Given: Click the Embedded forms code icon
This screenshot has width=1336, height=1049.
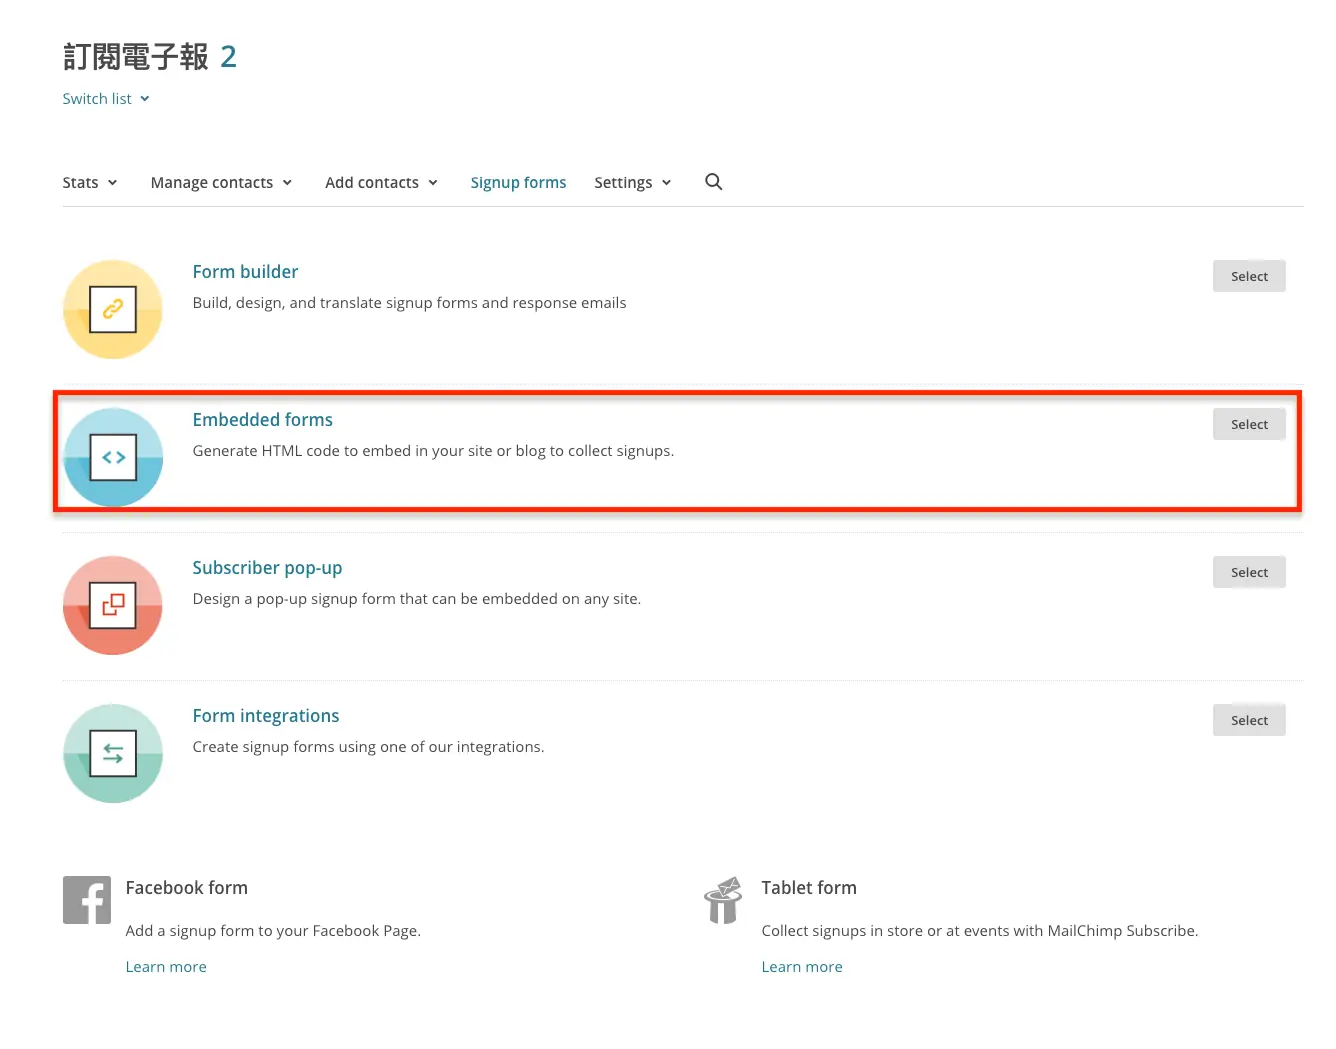Looking at the screenshot, I should tap(113, 457).
